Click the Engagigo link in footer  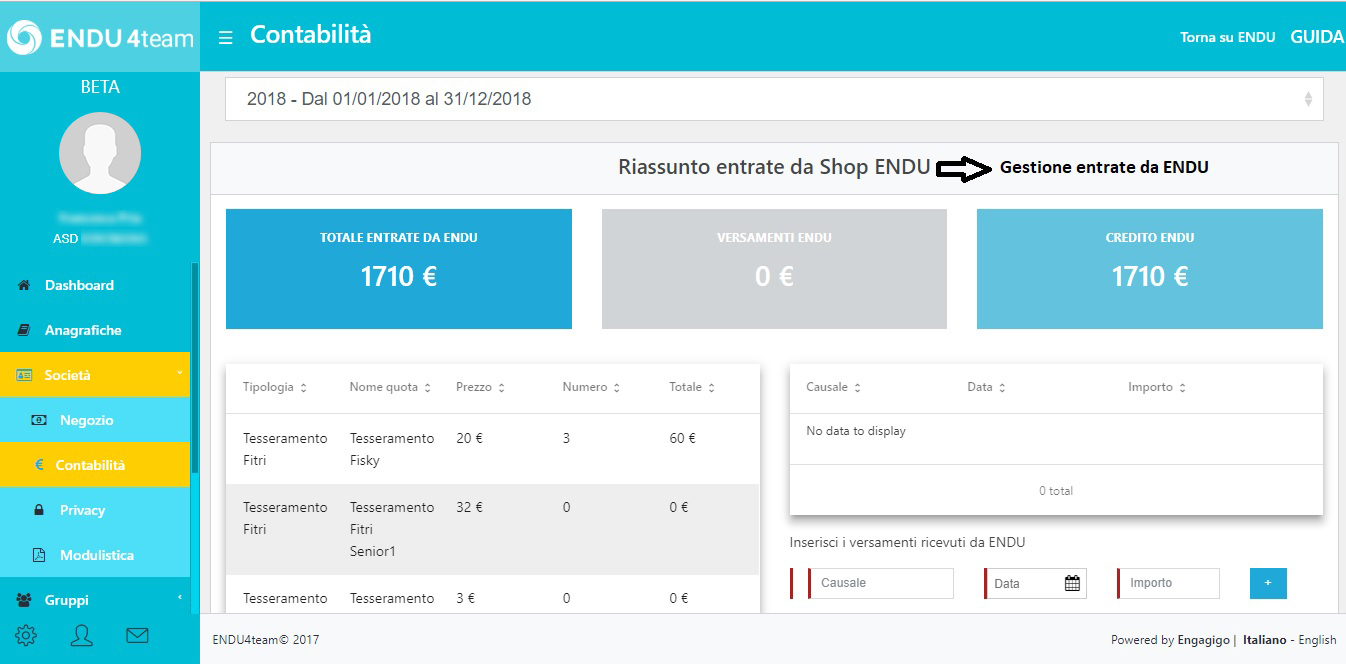click(1204, 640)
